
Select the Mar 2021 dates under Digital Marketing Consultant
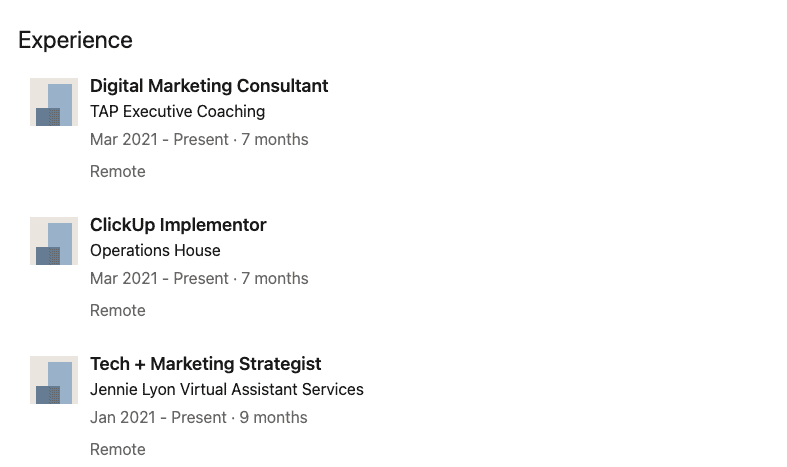click(x=199, y=140)
